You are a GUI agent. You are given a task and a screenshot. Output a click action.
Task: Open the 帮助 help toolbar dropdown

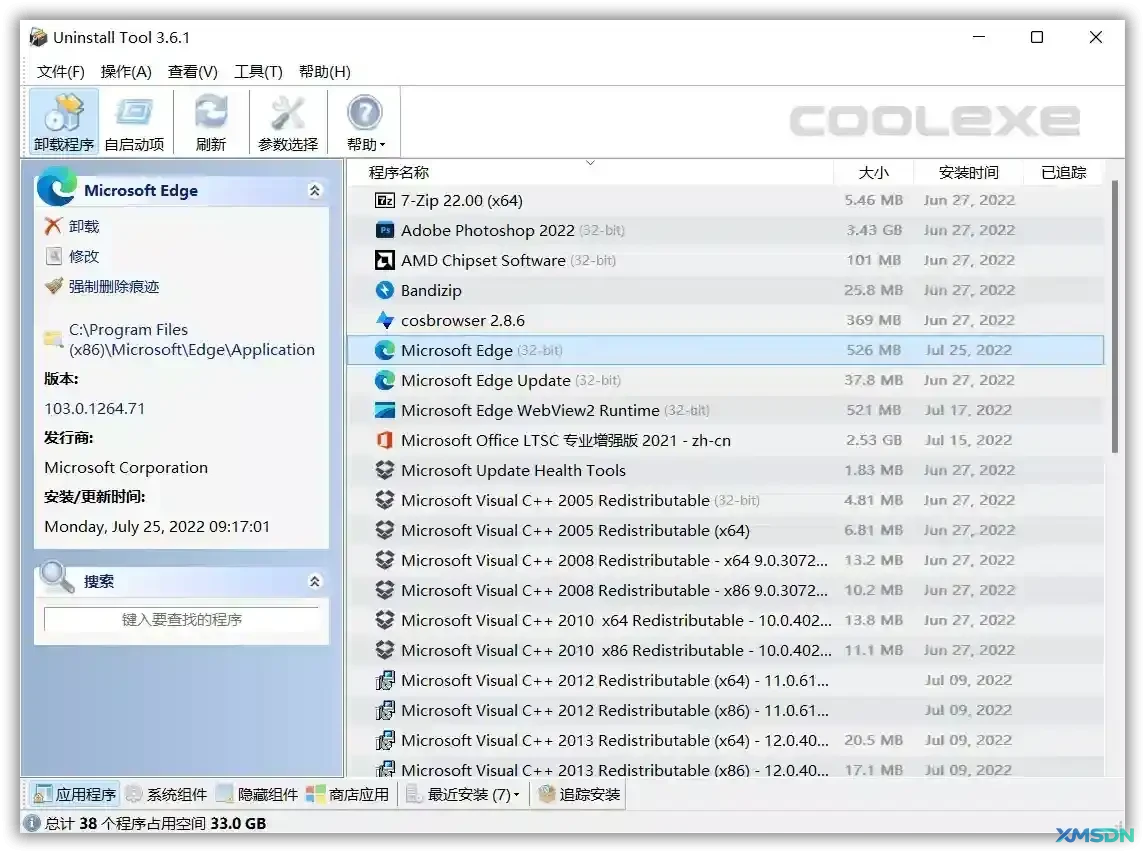click(x=365, y=122)
